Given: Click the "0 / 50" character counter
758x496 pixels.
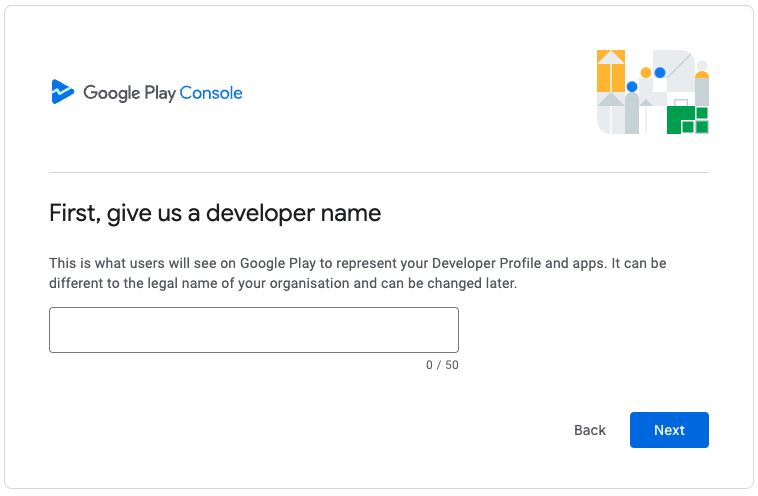Looking at the screenshot, I should tap(442, 365).
